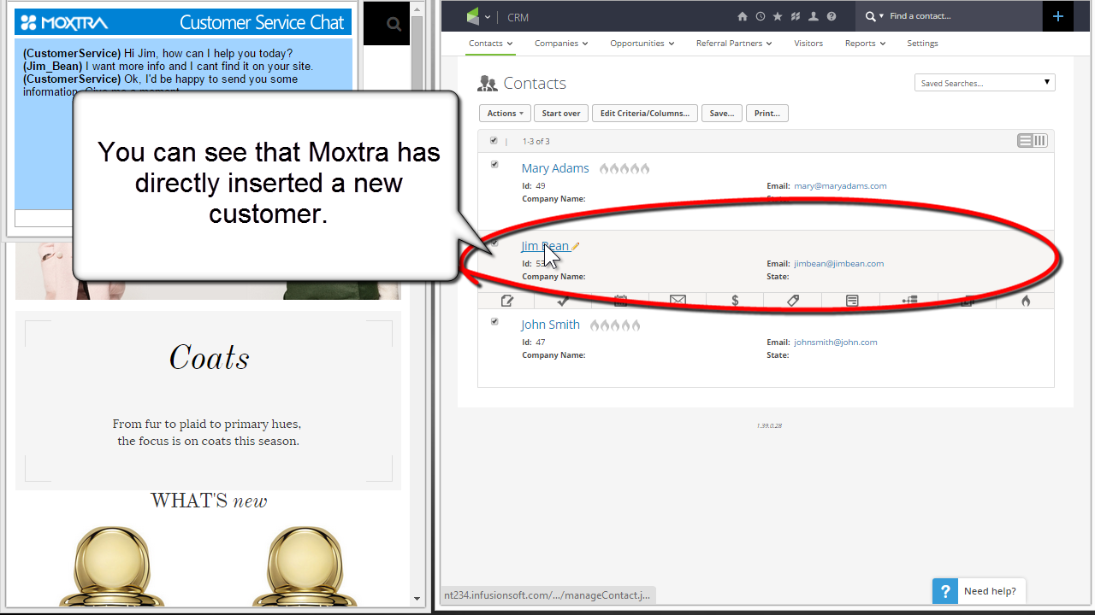Click the Customer Service Chat title bar
Screen dimensions: 1095x615
point(183,22)
